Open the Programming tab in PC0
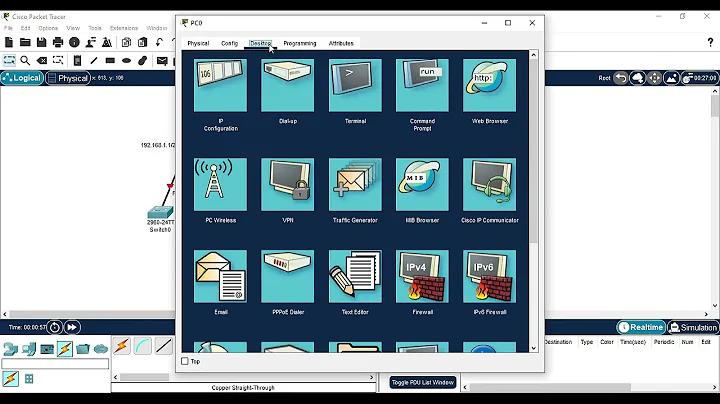This screenshot has width=720, height=404. coord(300,43)
